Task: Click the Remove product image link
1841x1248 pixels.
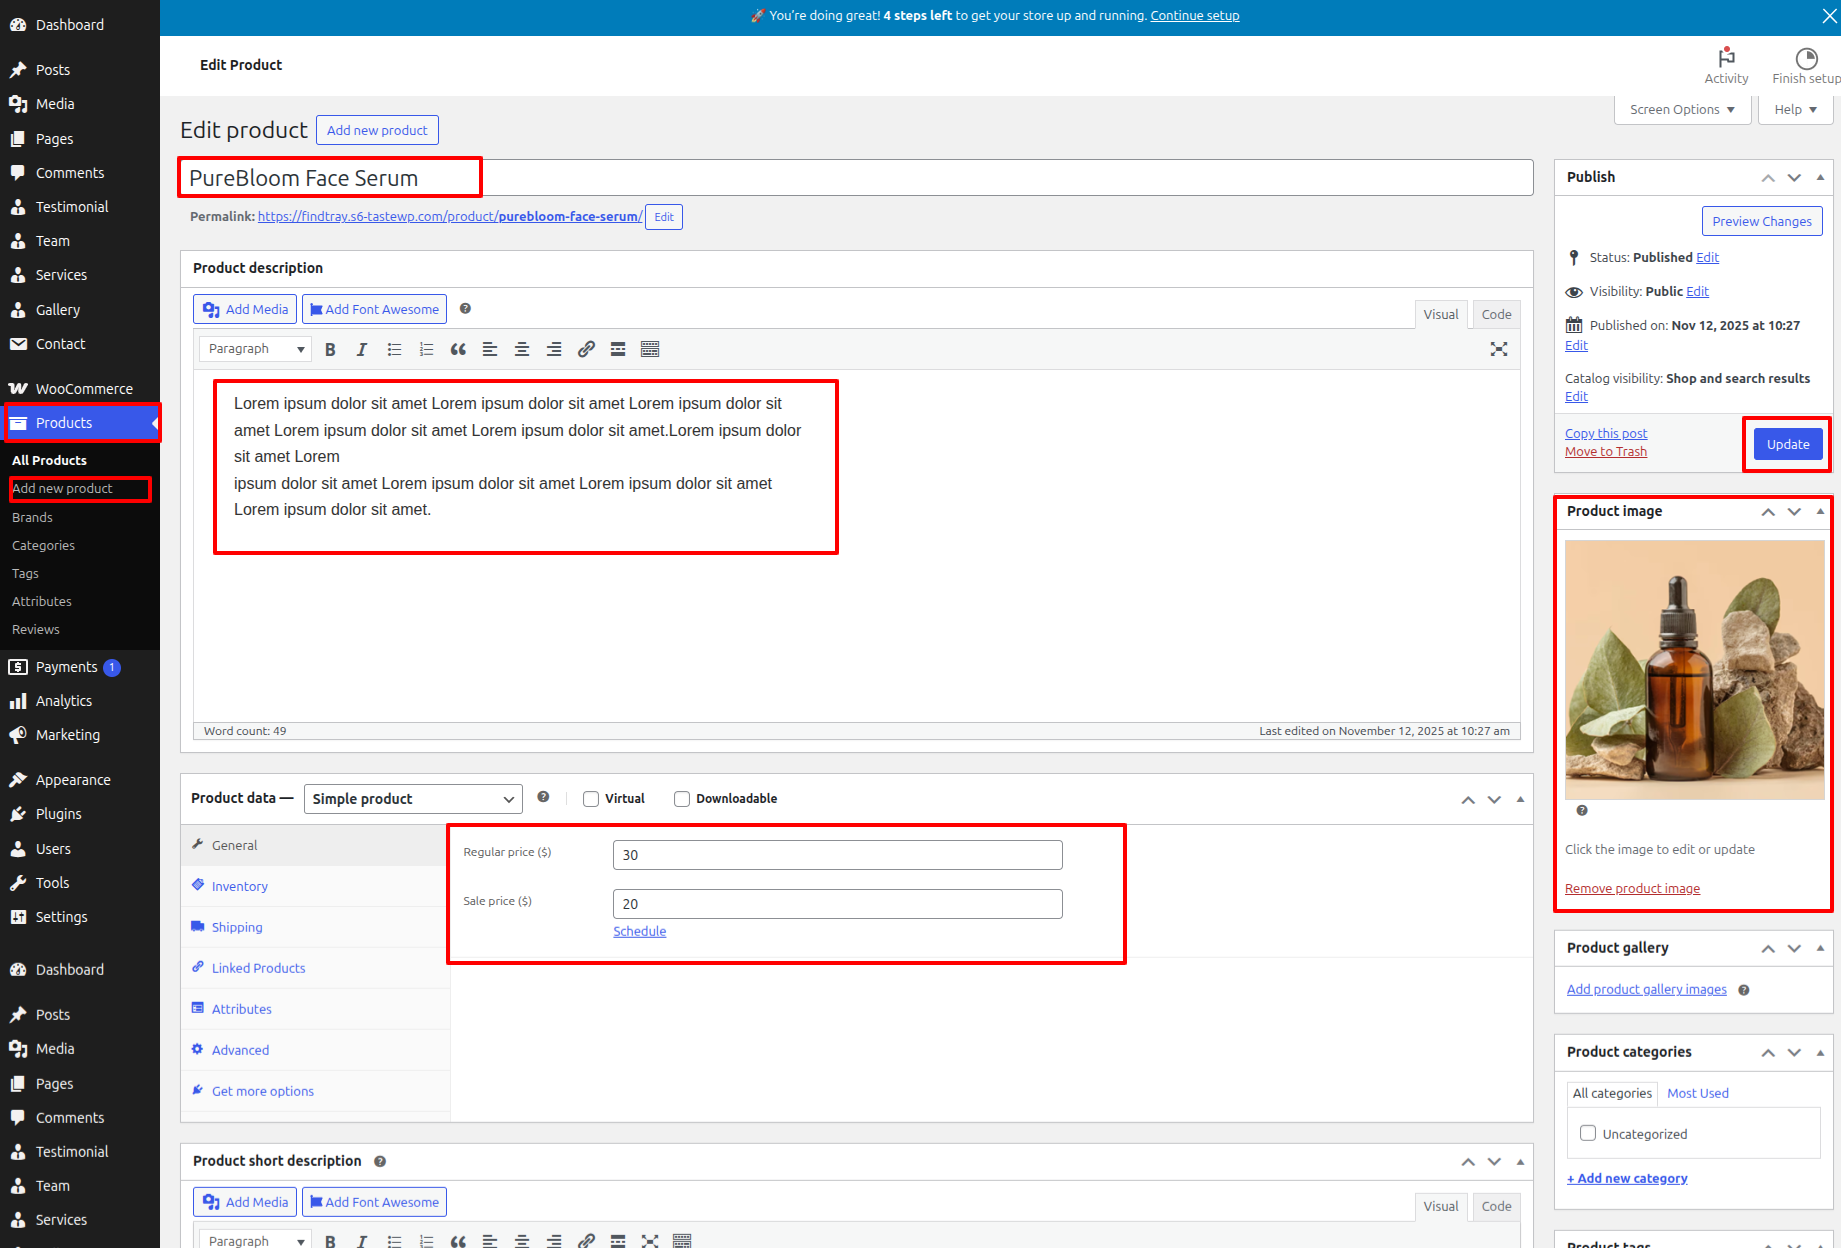Action: pos(1632,889)
